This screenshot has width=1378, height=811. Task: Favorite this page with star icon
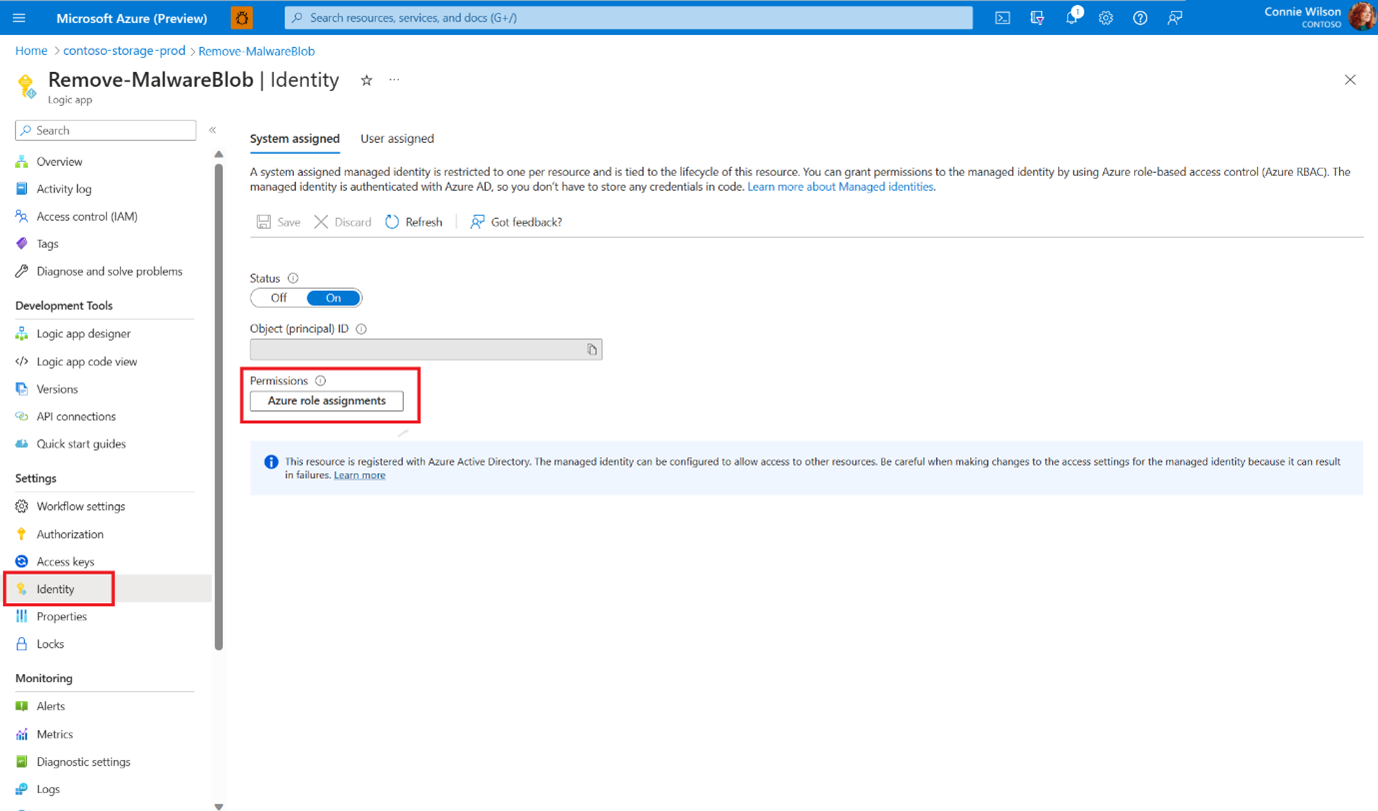[367, 81]
